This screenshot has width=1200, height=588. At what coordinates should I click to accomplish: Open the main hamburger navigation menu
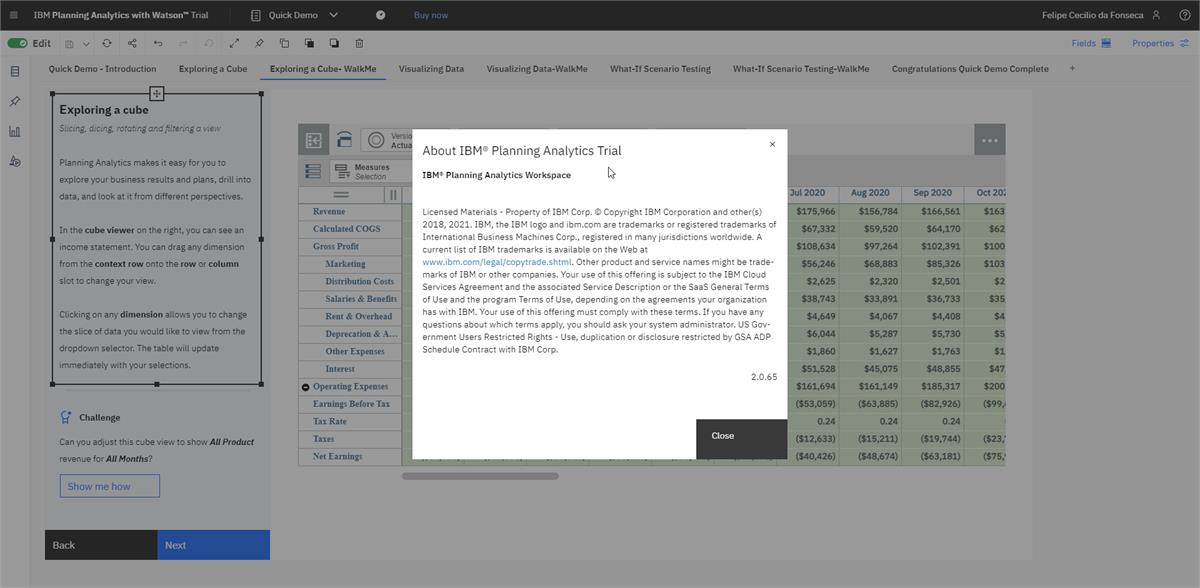pos(14,15)
